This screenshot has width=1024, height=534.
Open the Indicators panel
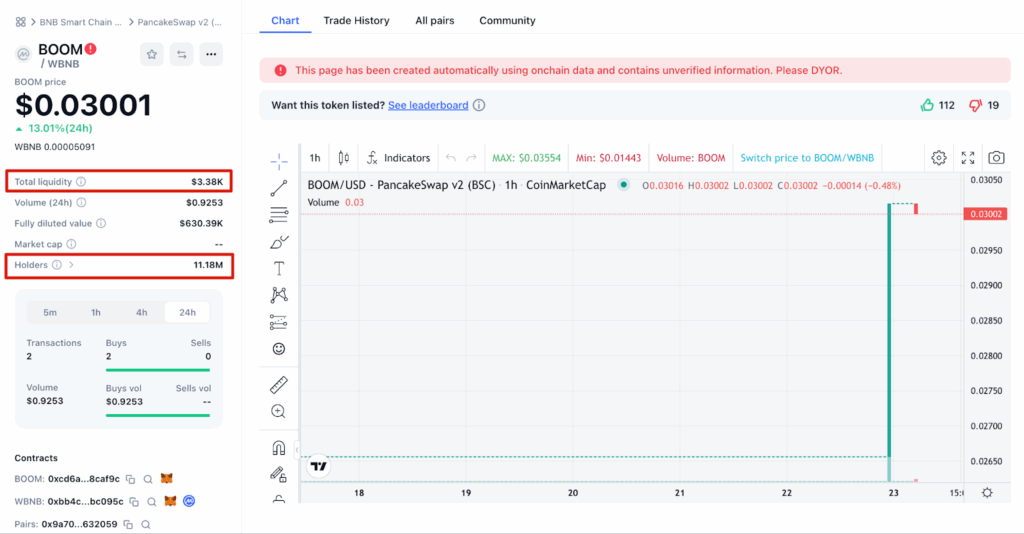[x=398, y=158]
